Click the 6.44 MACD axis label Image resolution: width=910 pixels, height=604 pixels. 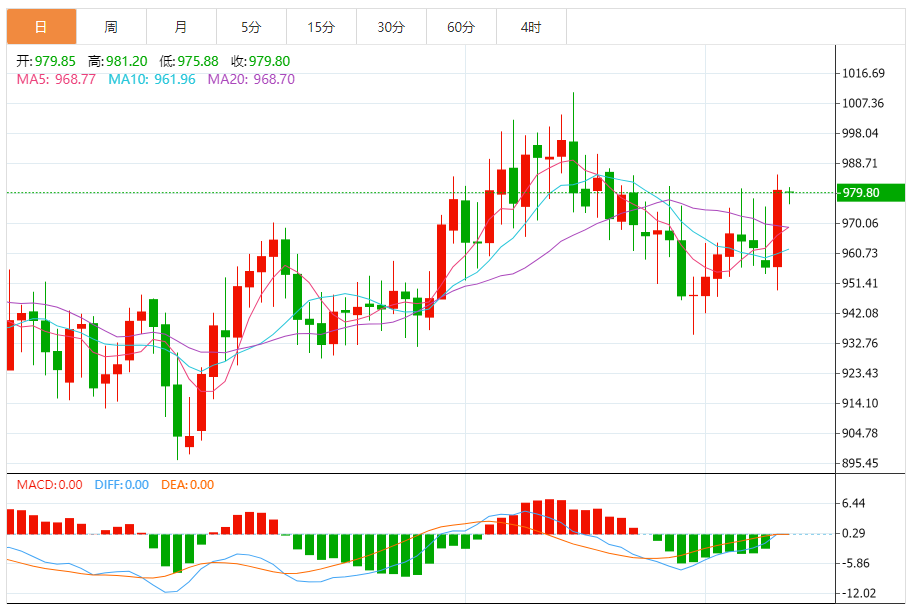(x=854, y=503)
